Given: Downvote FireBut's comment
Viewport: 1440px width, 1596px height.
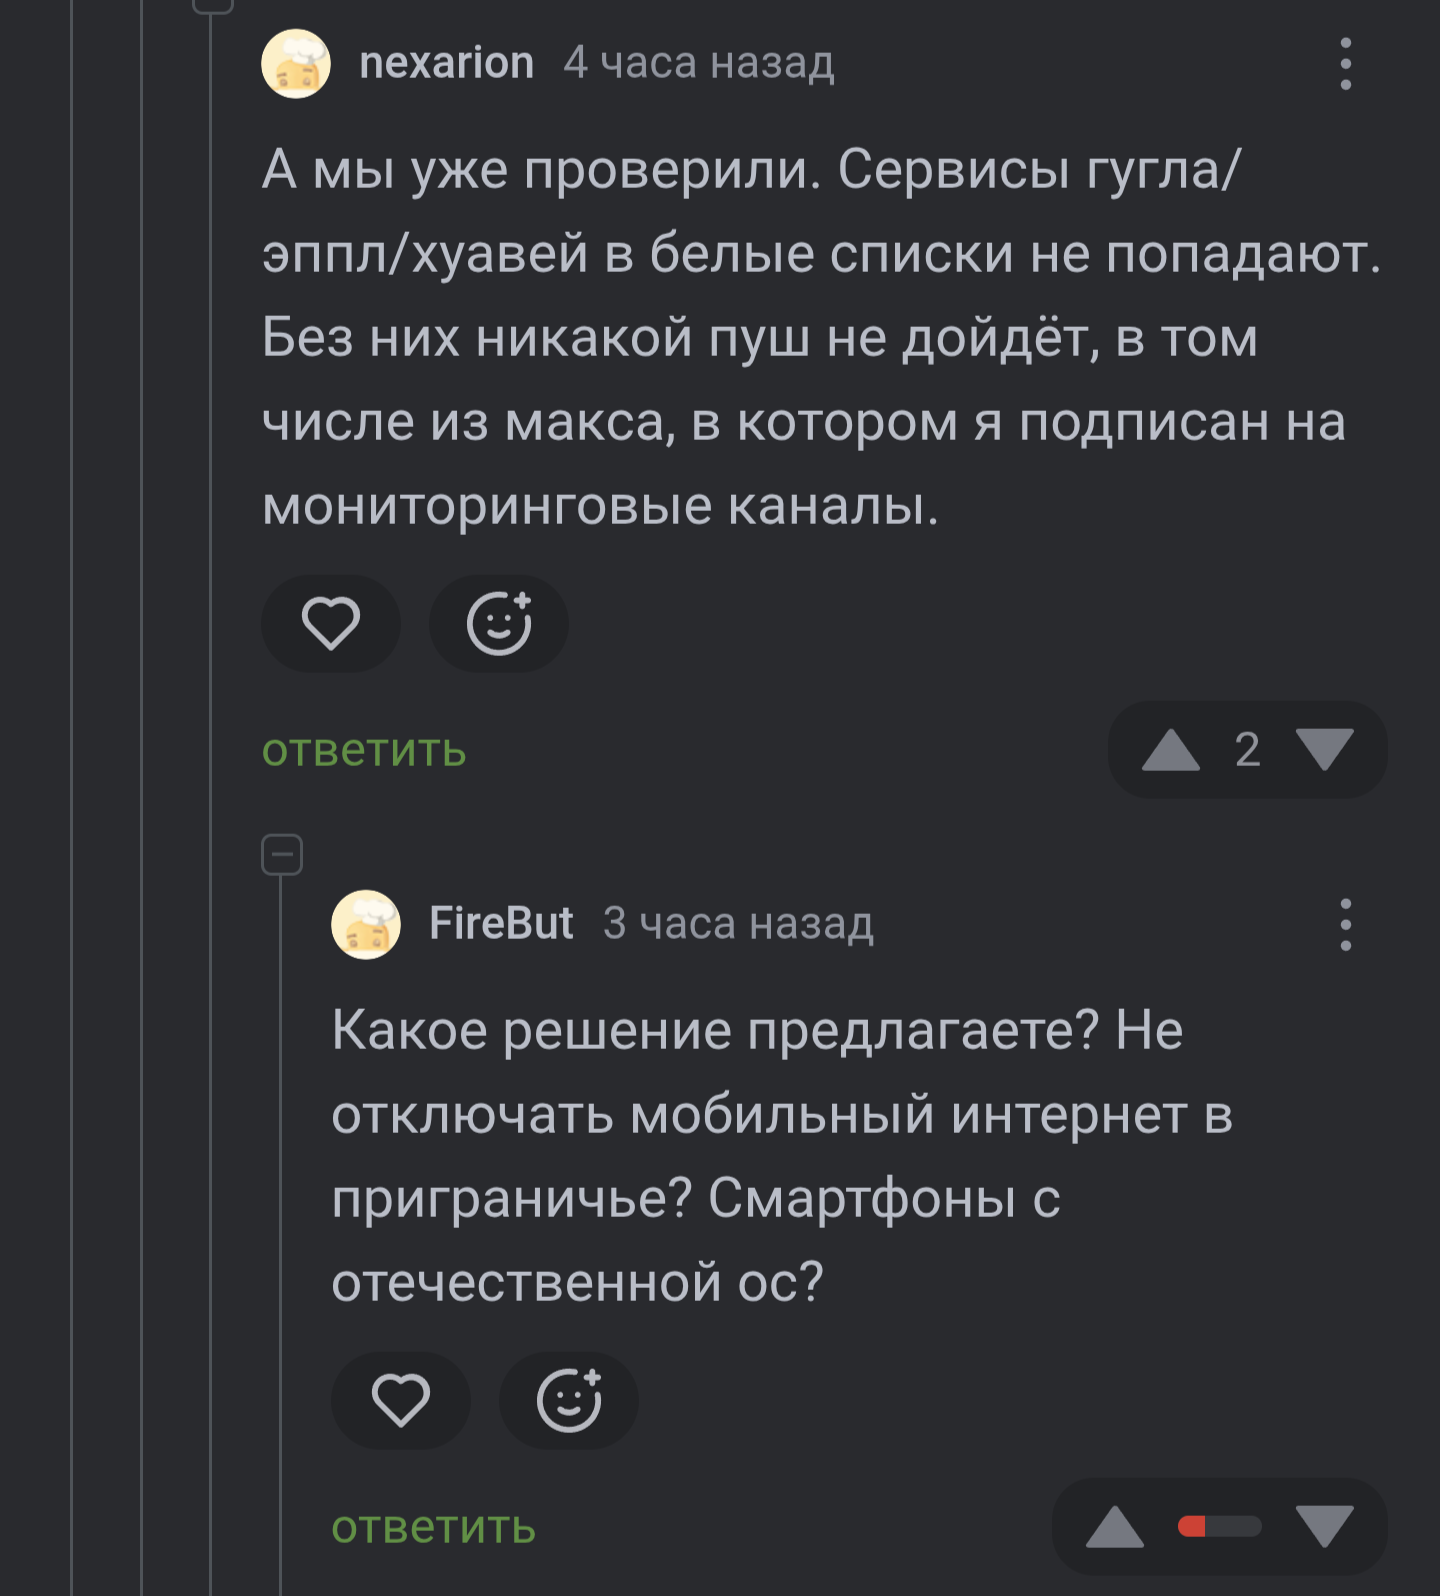Looking at the screenshot, I should tap(1324, 1527).
